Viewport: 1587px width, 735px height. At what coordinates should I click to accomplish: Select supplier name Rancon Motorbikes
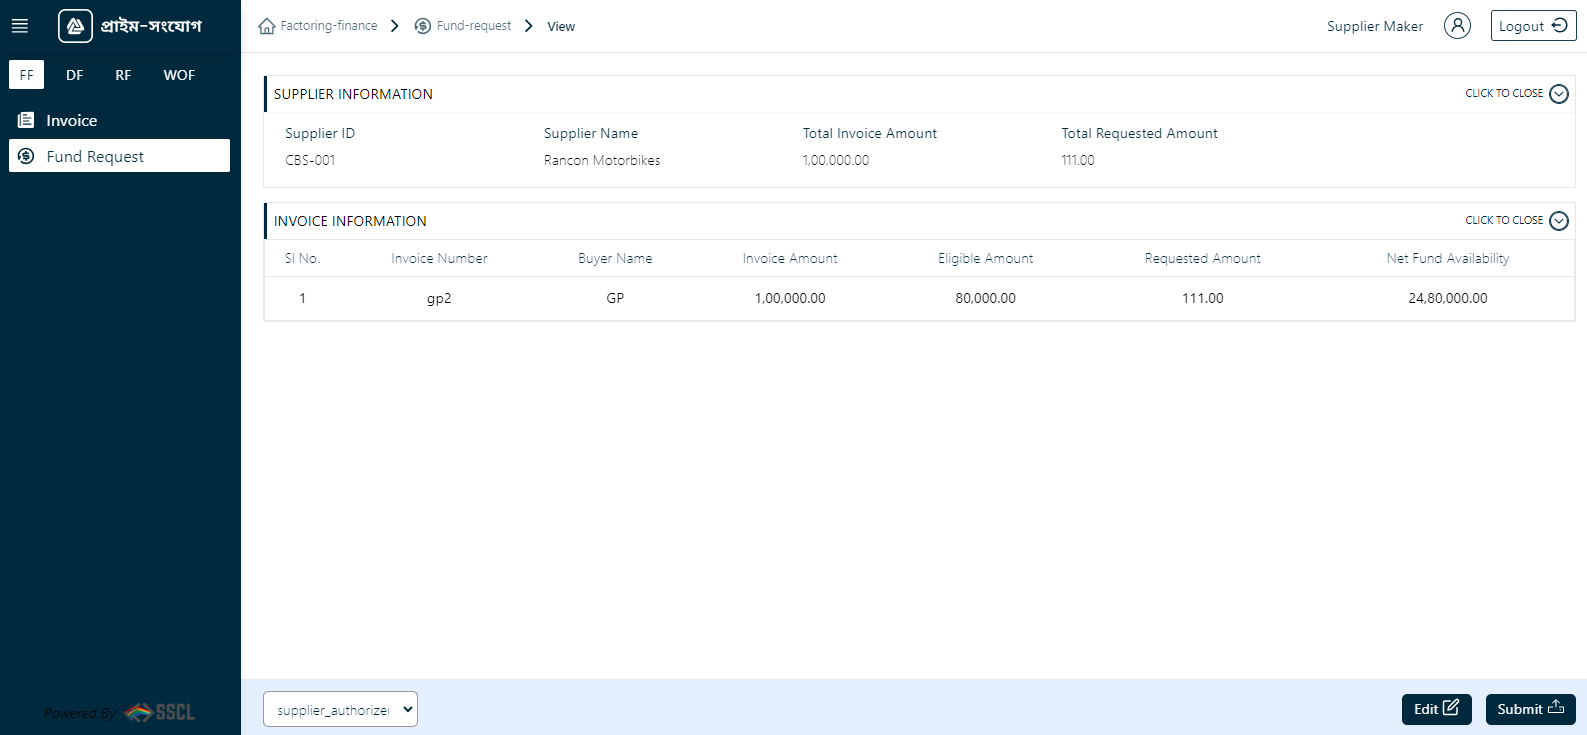pyautogui.click(x=602, y=160)
